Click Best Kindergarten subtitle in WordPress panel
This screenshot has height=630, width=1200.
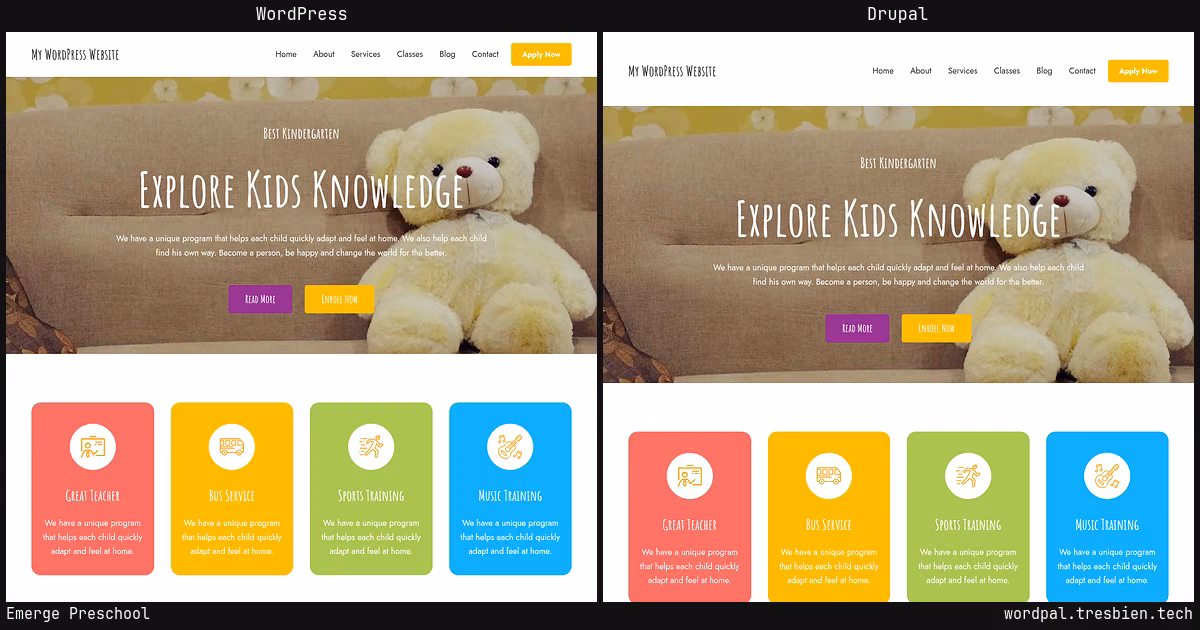(301, 133)
